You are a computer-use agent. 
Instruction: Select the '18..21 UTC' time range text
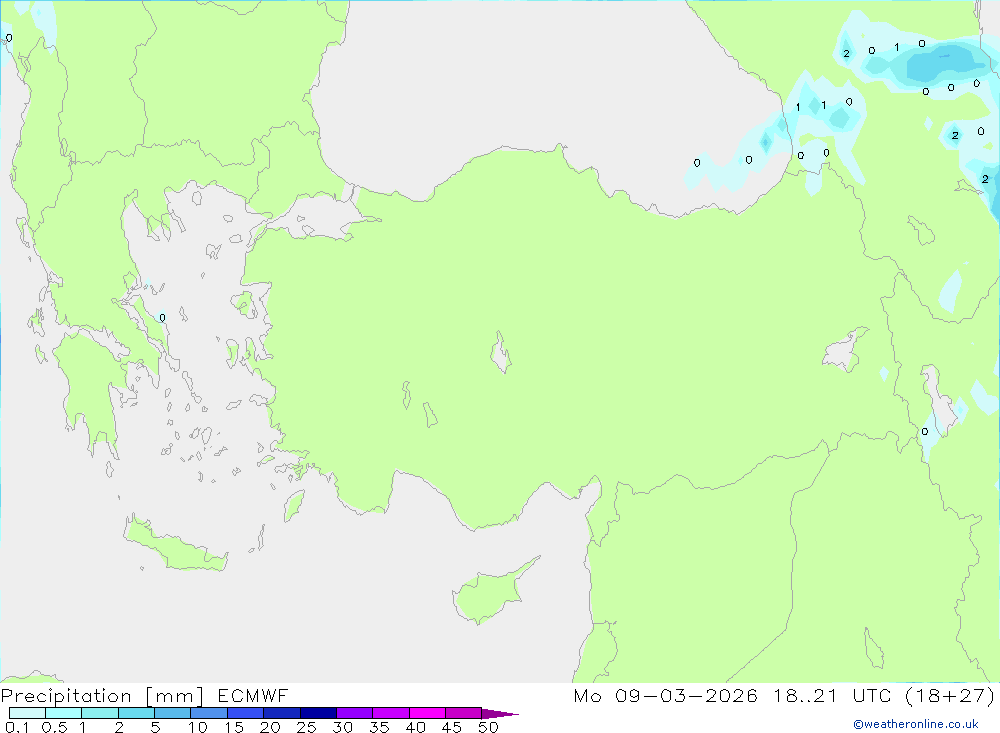tap(832, 695)
